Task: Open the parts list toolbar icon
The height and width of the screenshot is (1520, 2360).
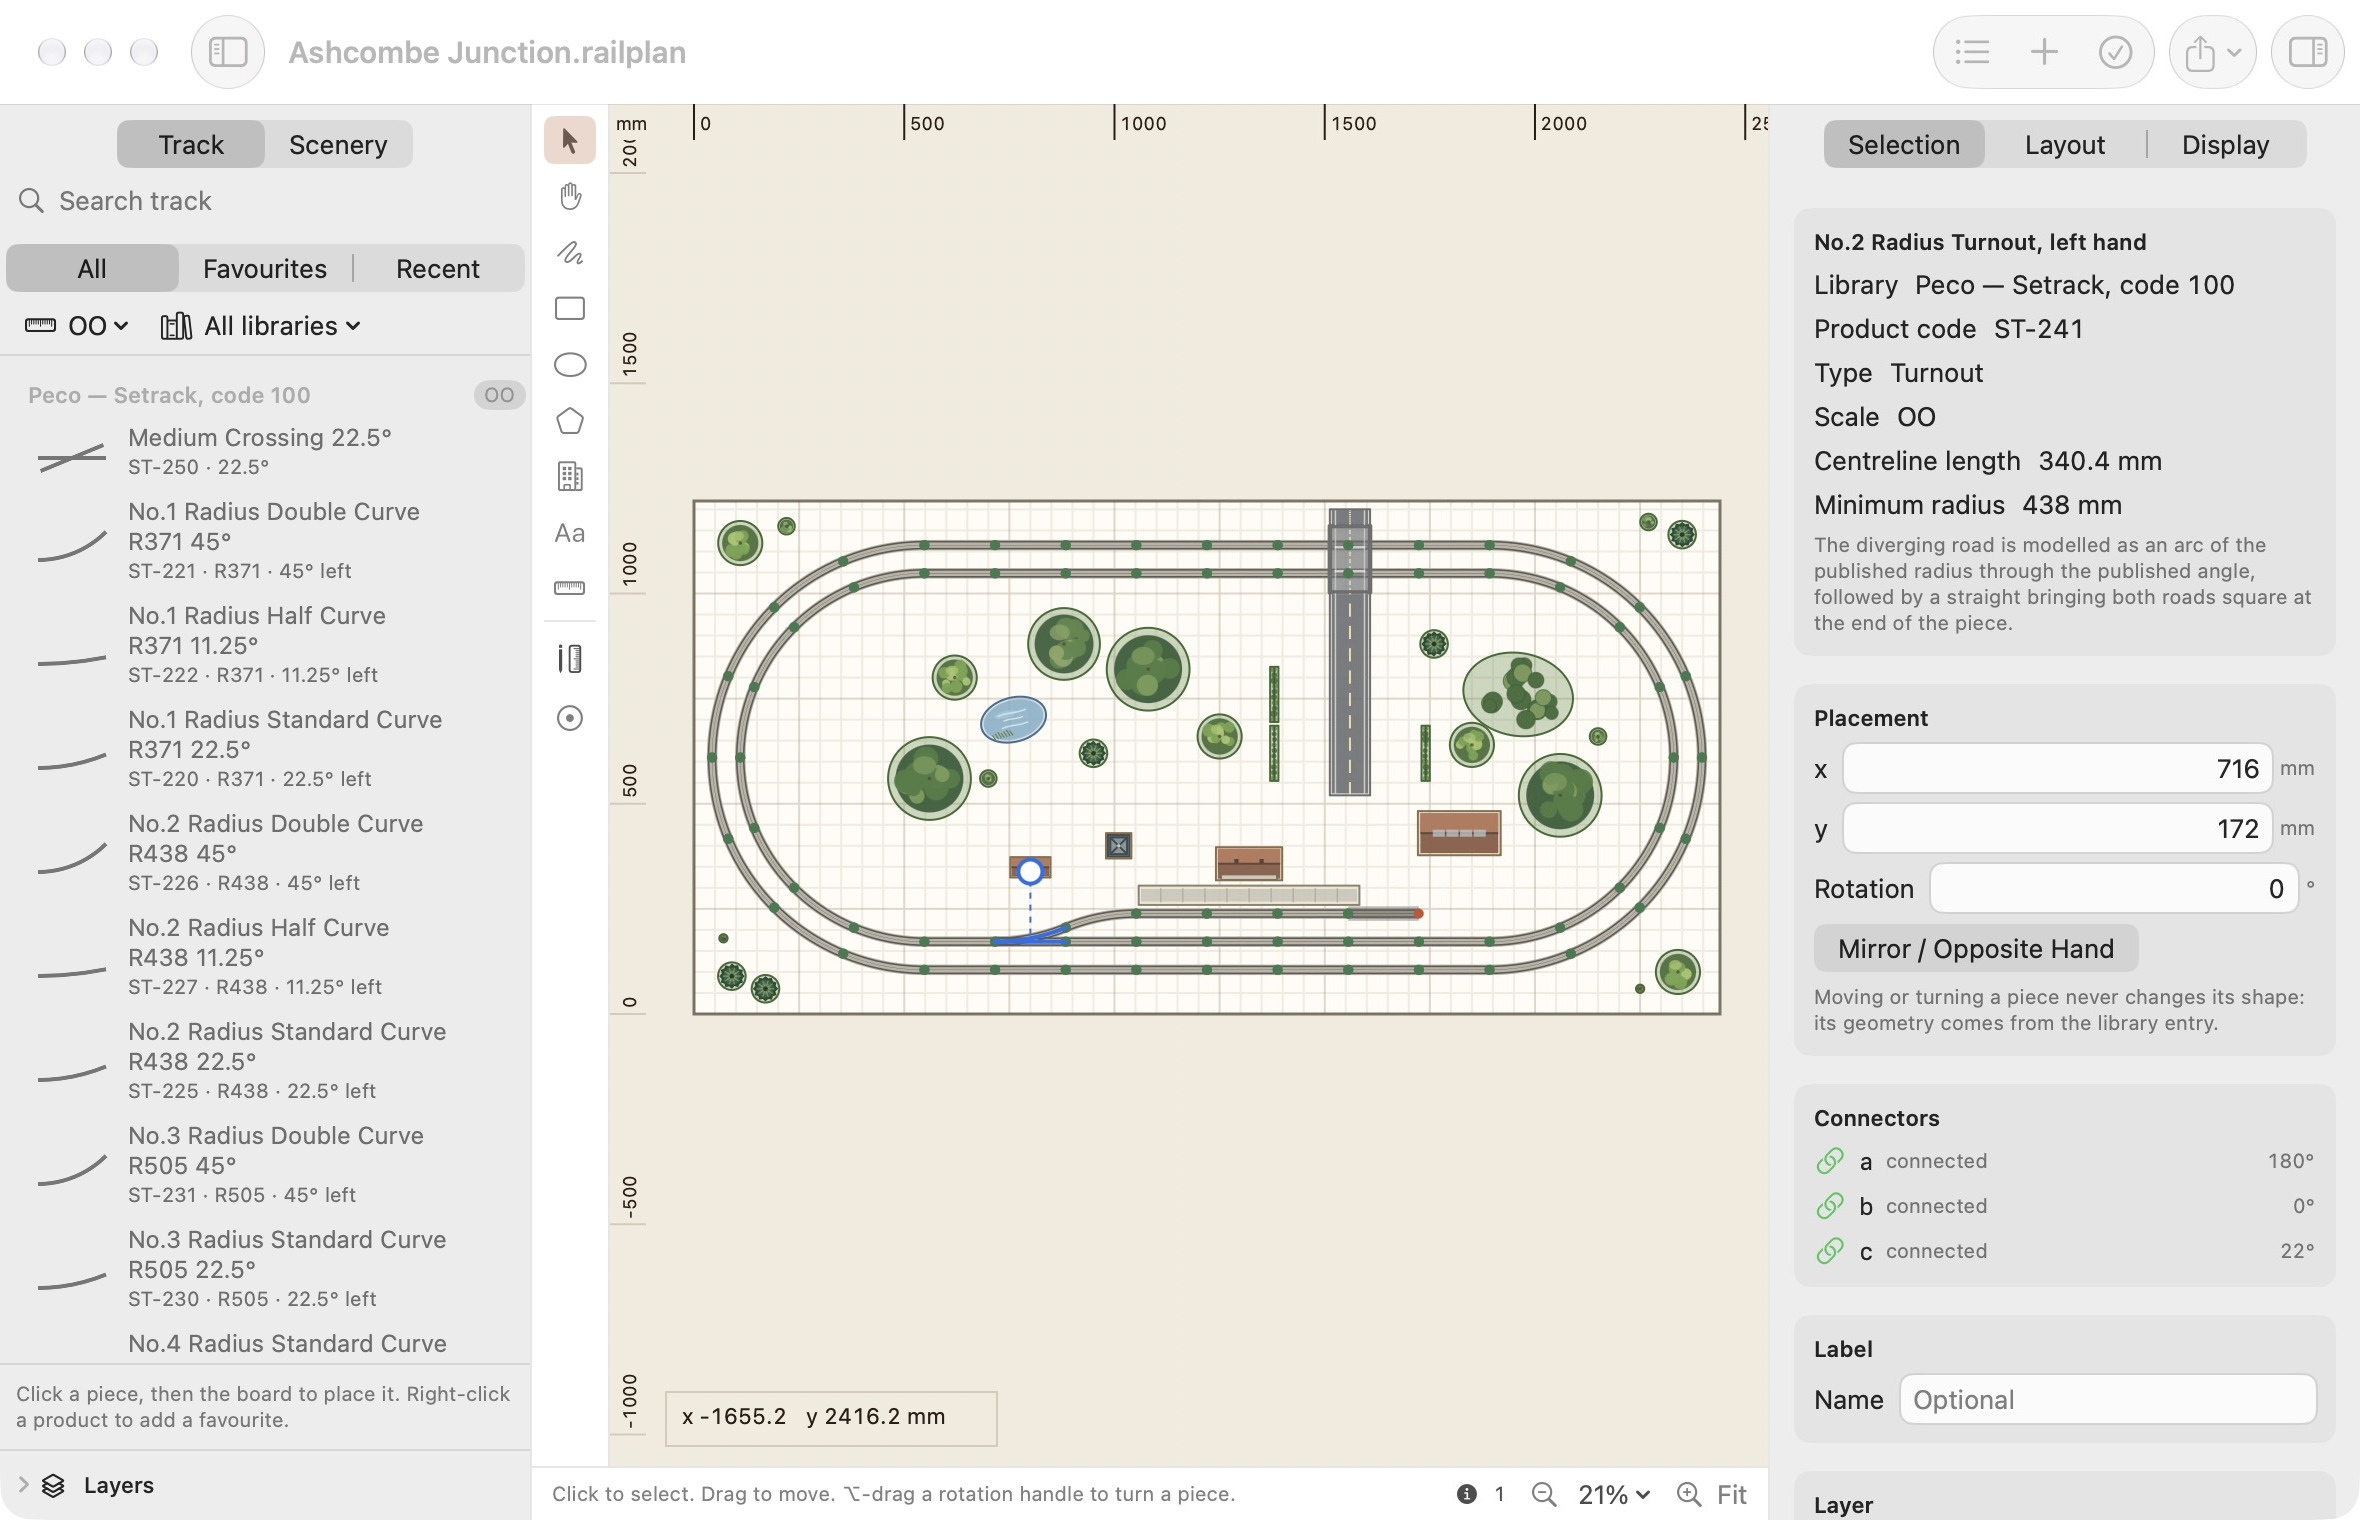Action: point(1973,52)
